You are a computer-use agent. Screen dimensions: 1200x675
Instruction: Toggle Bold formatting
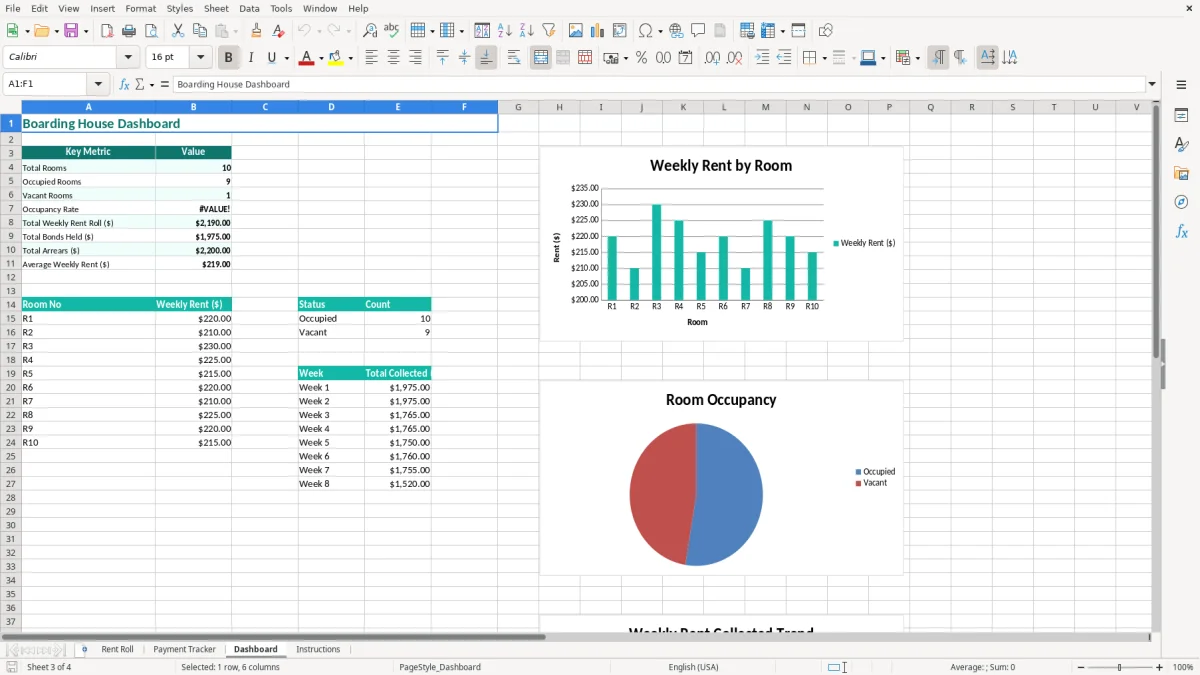pos(228,58)
